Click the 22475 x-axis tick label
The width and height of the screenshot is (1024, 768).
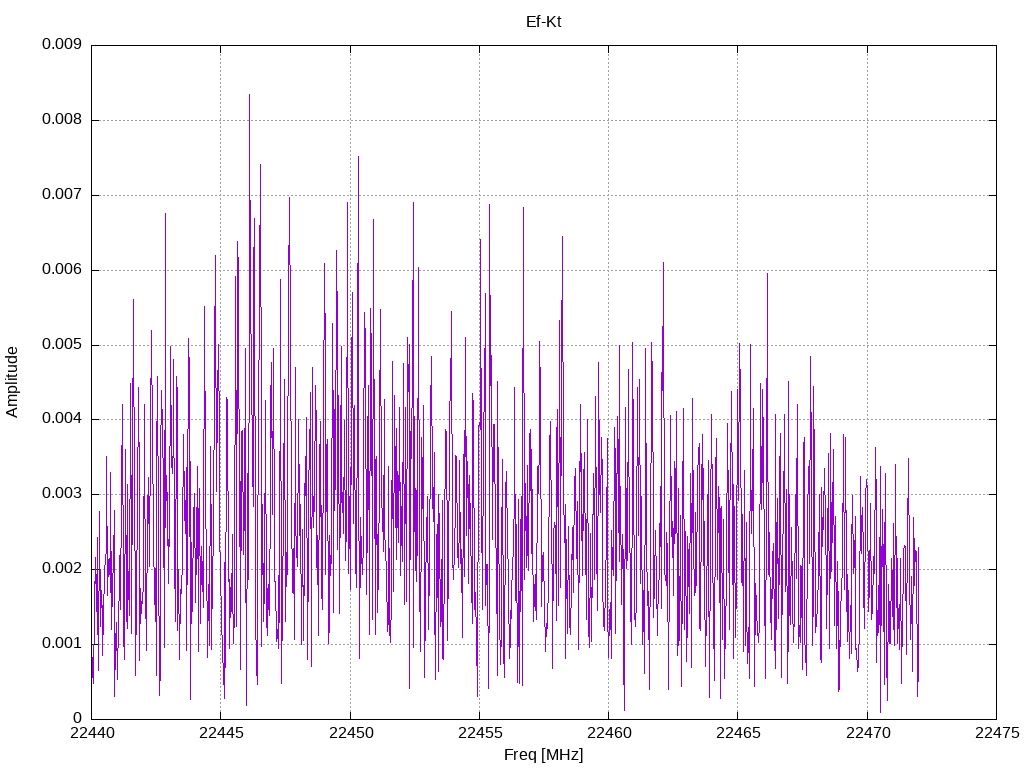[x=997, y=733]
